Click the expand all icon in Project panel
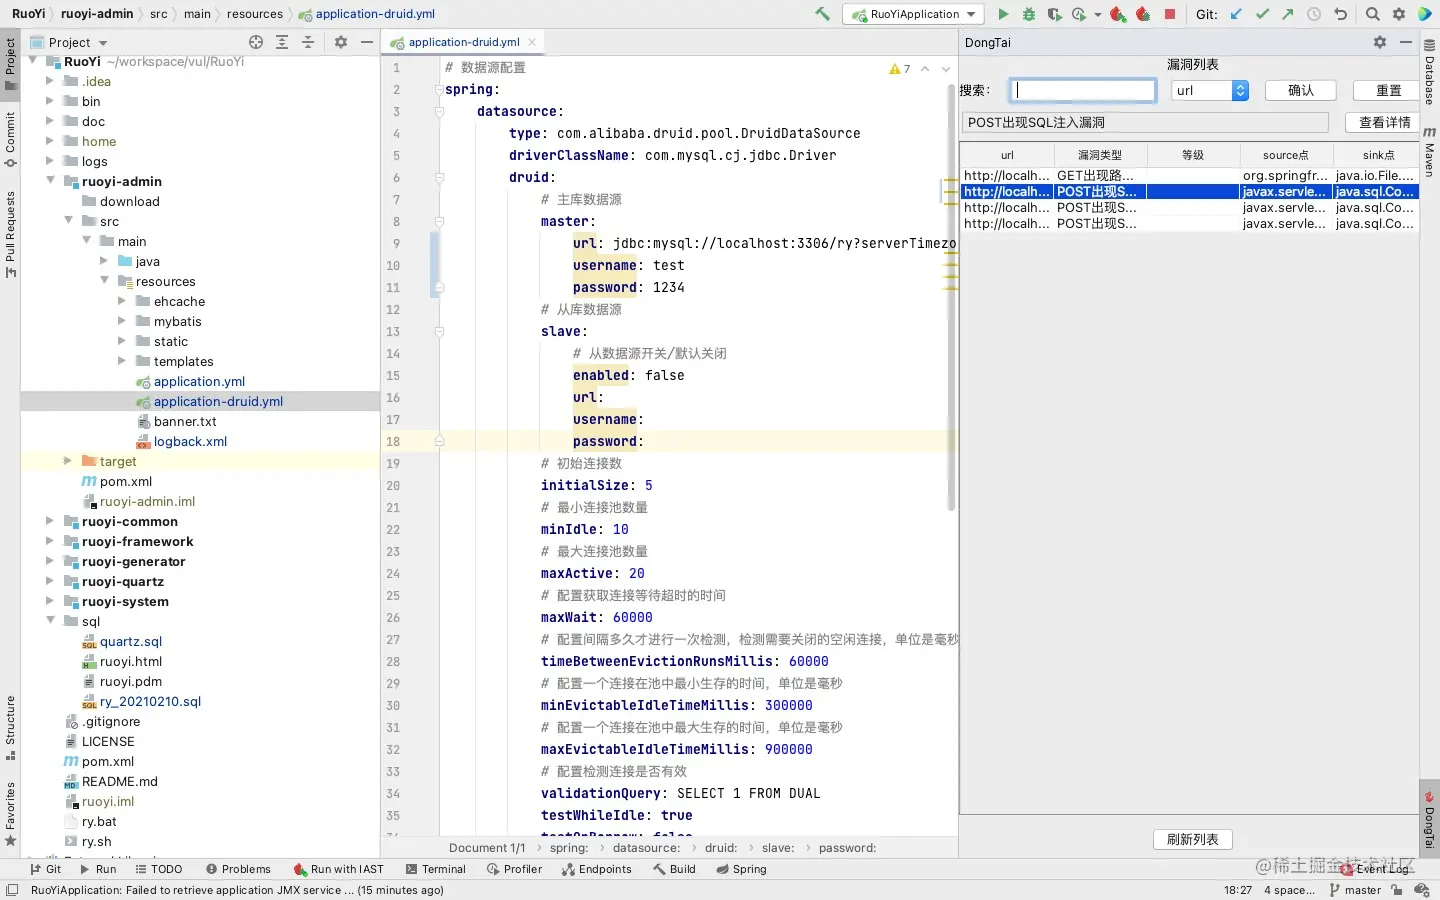Screen dimensions: 1440x900 point(282,42)
